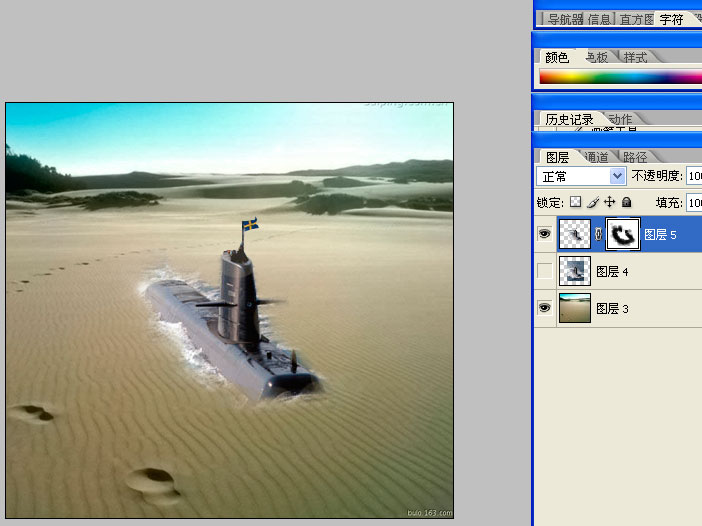The height and width of the screenshot is (526, 702).
Task: Toggle lock image pixels brush icon
Action: (x=593, y=202)
